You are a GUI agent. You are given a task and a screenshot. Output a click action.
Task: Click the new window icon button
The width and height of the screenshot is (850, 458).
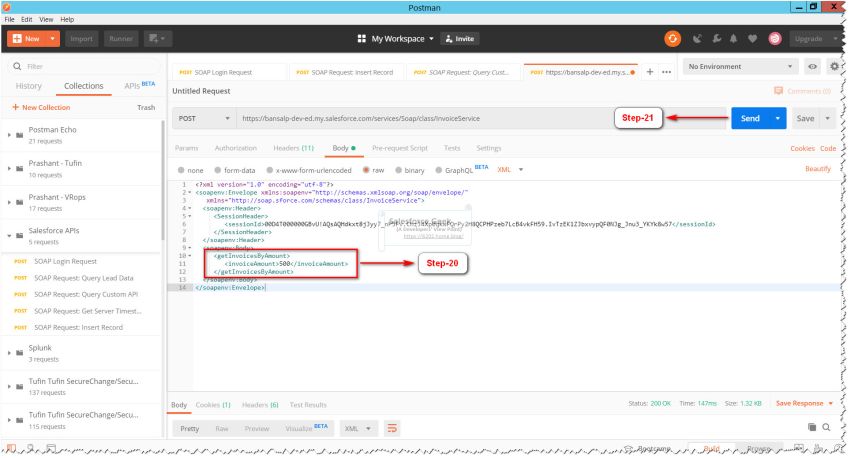[x=157, y=38]
